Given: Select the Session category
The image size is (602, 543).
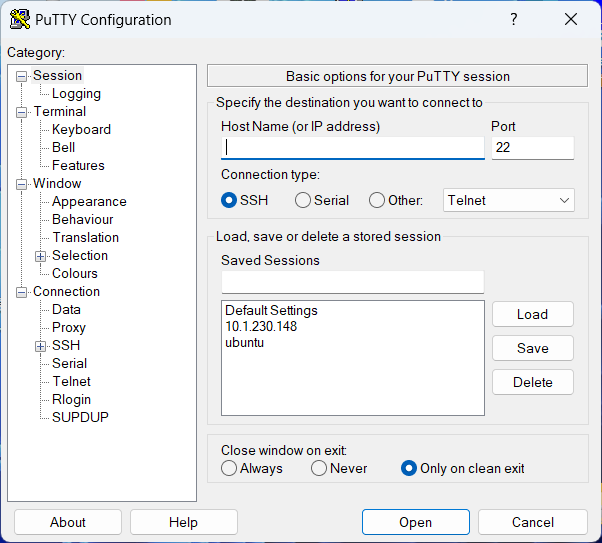Looking at the screenshot, I should (x=57, y=76).
